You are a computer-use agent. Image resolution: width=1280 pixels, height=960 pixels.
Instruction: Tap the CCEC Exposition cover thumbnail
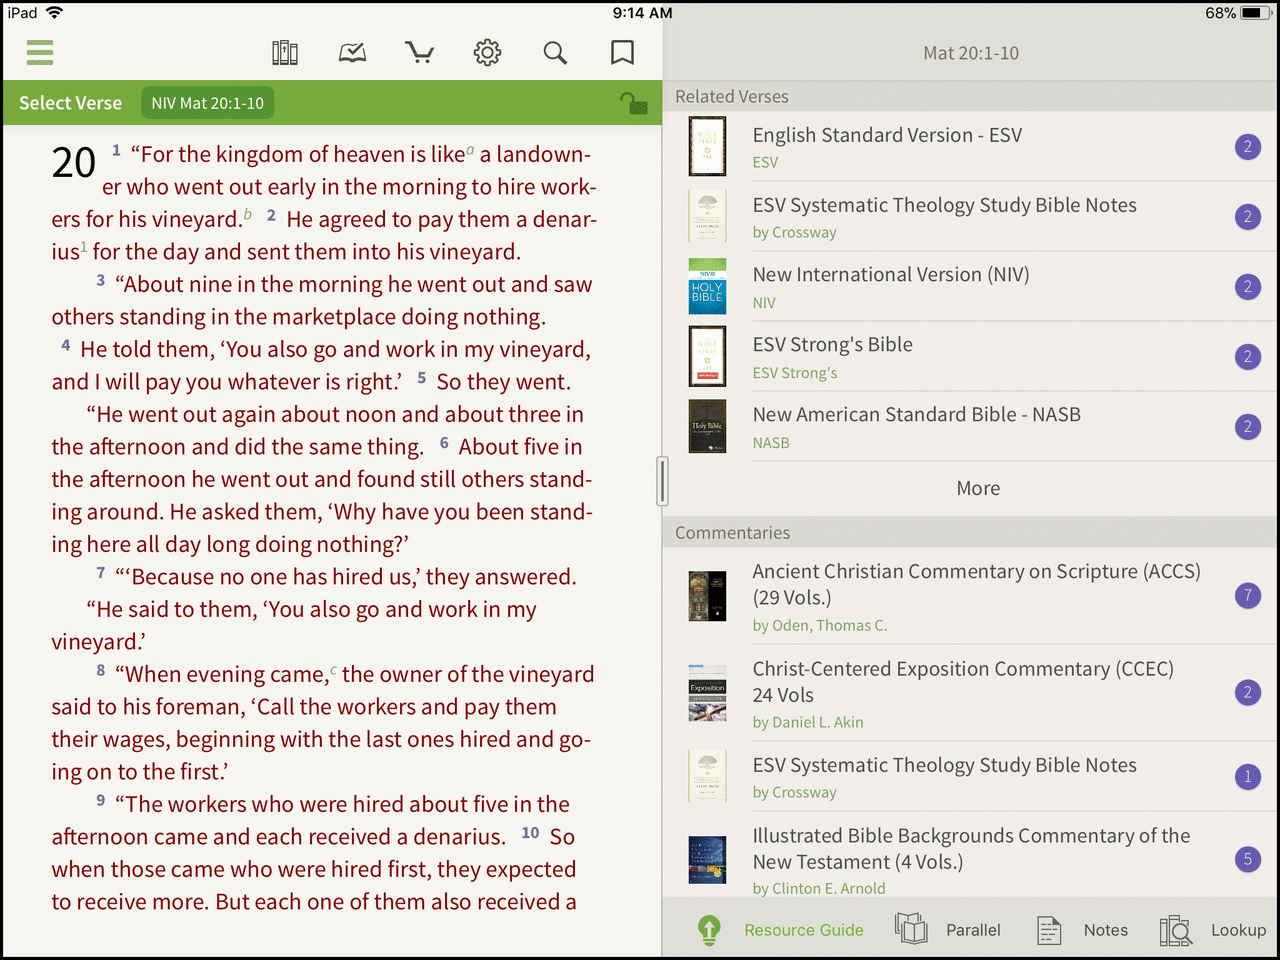[707, 693]
